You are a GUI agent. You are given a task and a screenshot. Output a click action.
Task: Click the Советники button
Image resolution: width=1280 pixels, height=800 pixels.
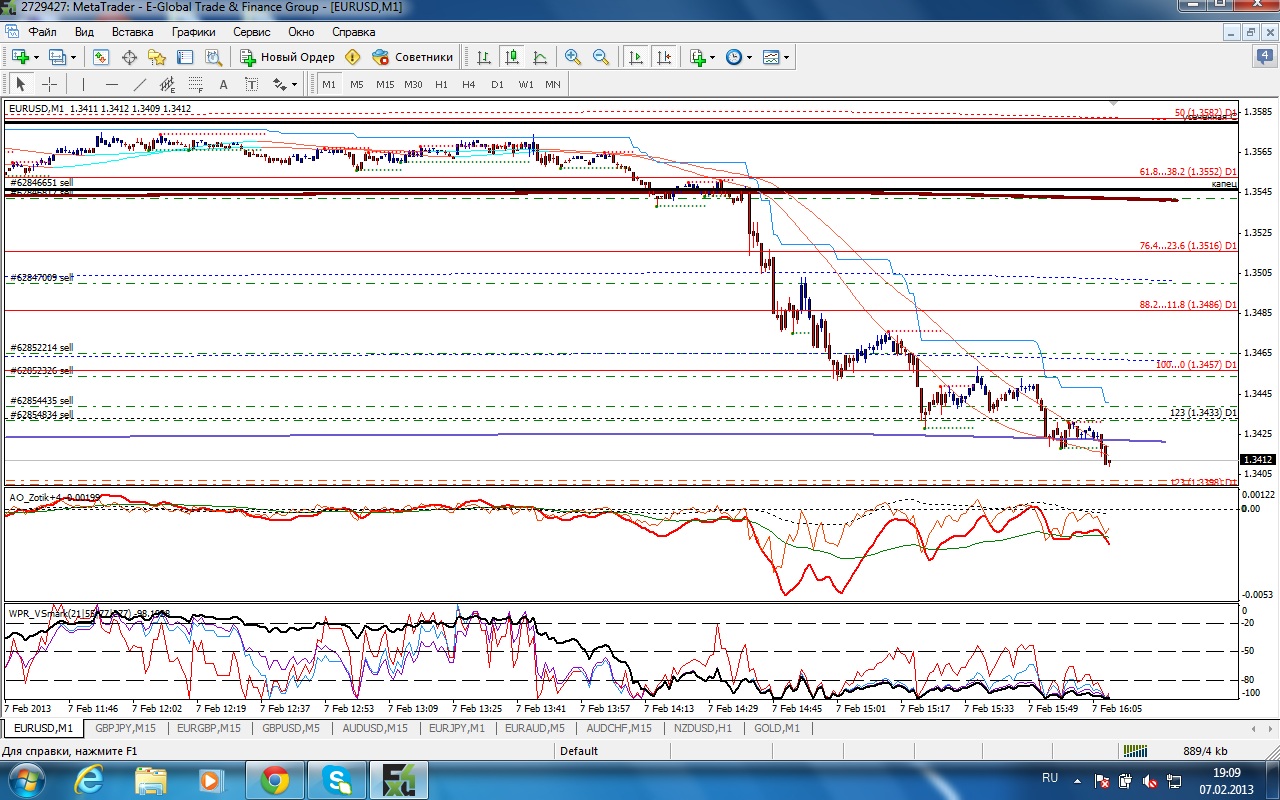tap(413, 57)
